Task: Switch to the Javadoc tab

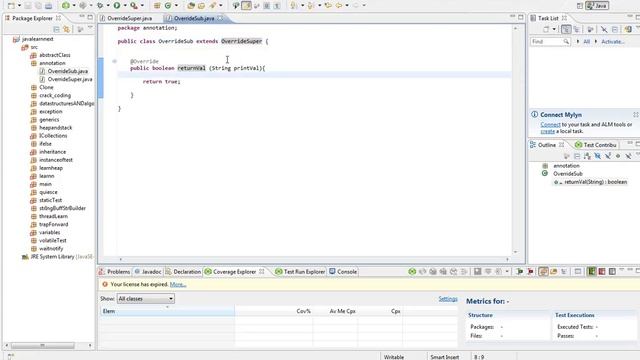Action: 148,272
